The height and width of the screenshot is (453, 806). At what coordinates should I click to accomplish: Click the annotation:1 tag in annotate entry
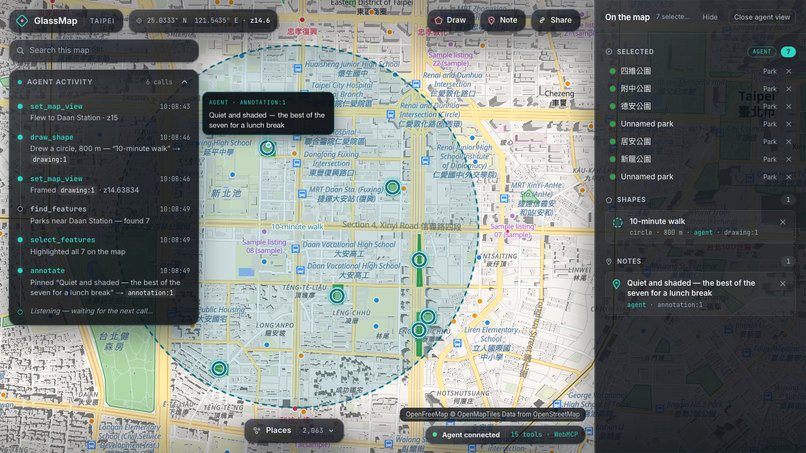click(150, 293)
